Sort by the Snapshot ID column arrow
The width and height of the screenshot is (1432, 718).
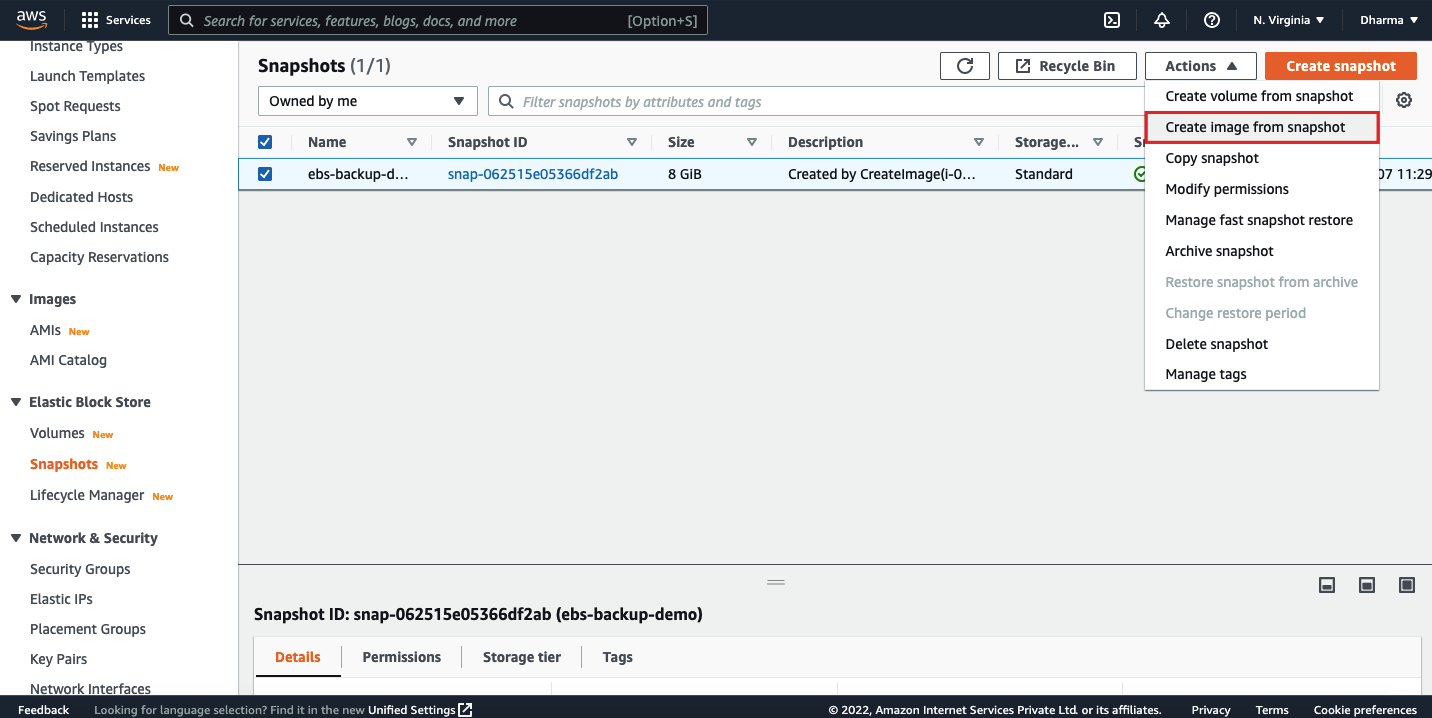(631, 142)
